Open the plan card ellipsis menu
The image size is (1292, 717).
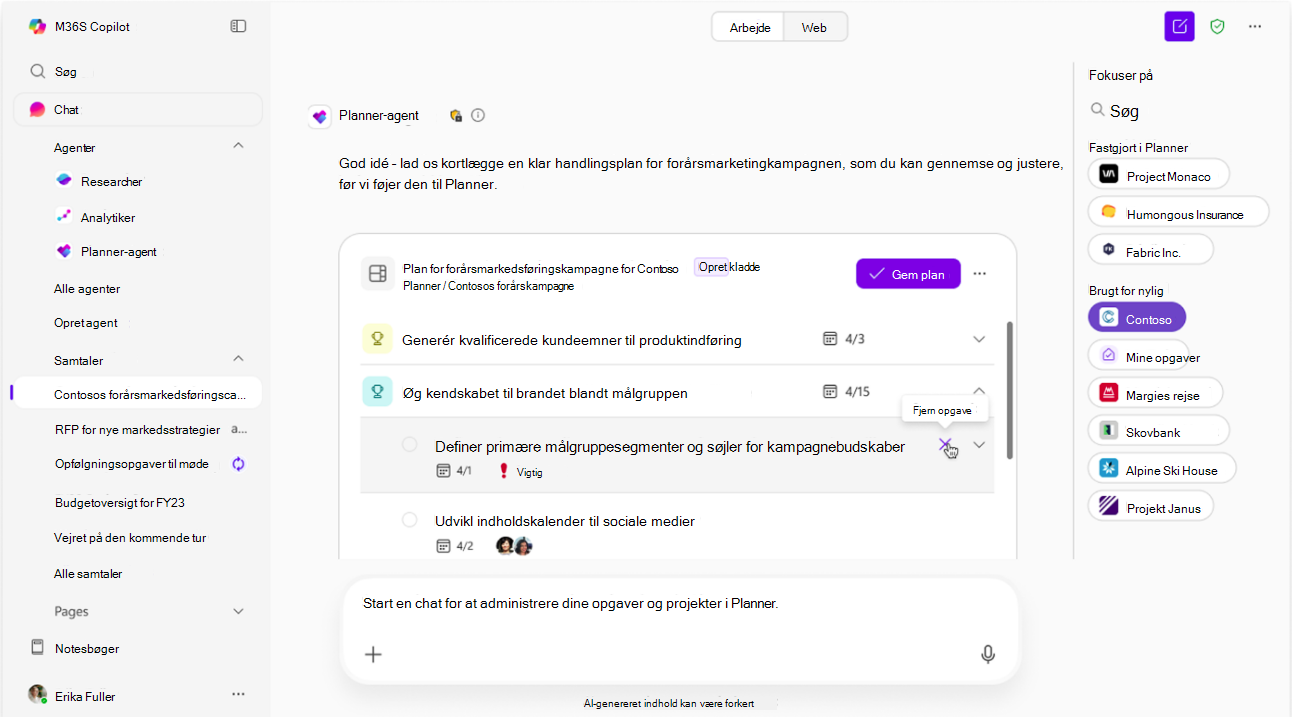(980, 274)
